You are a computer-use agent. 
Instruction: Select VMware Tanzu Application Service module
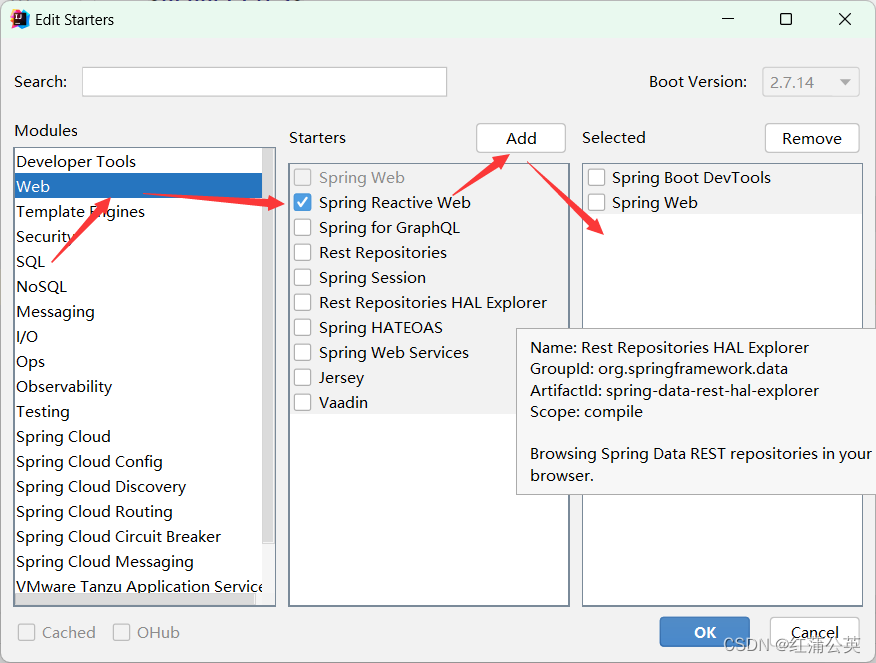pyautogui.click(x=139, y=585)
